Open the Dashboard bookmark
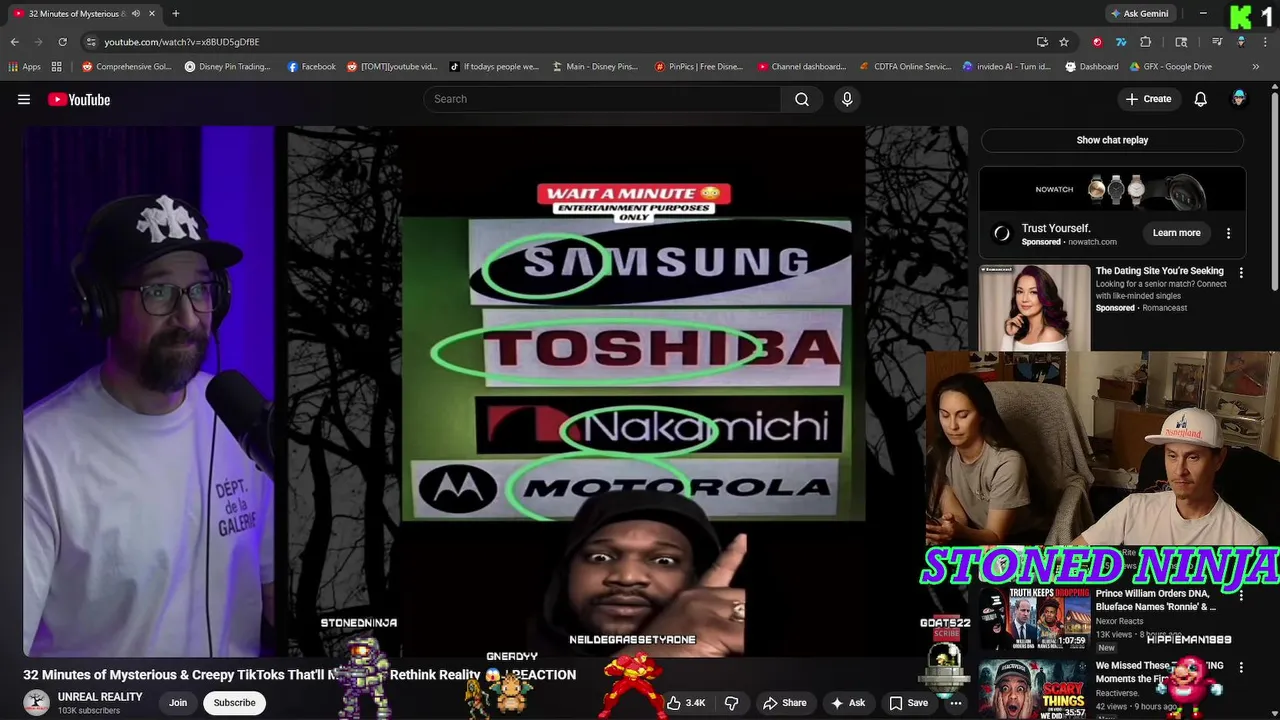Viewport: 1280px width, 720px height. tap(1092, 67)
